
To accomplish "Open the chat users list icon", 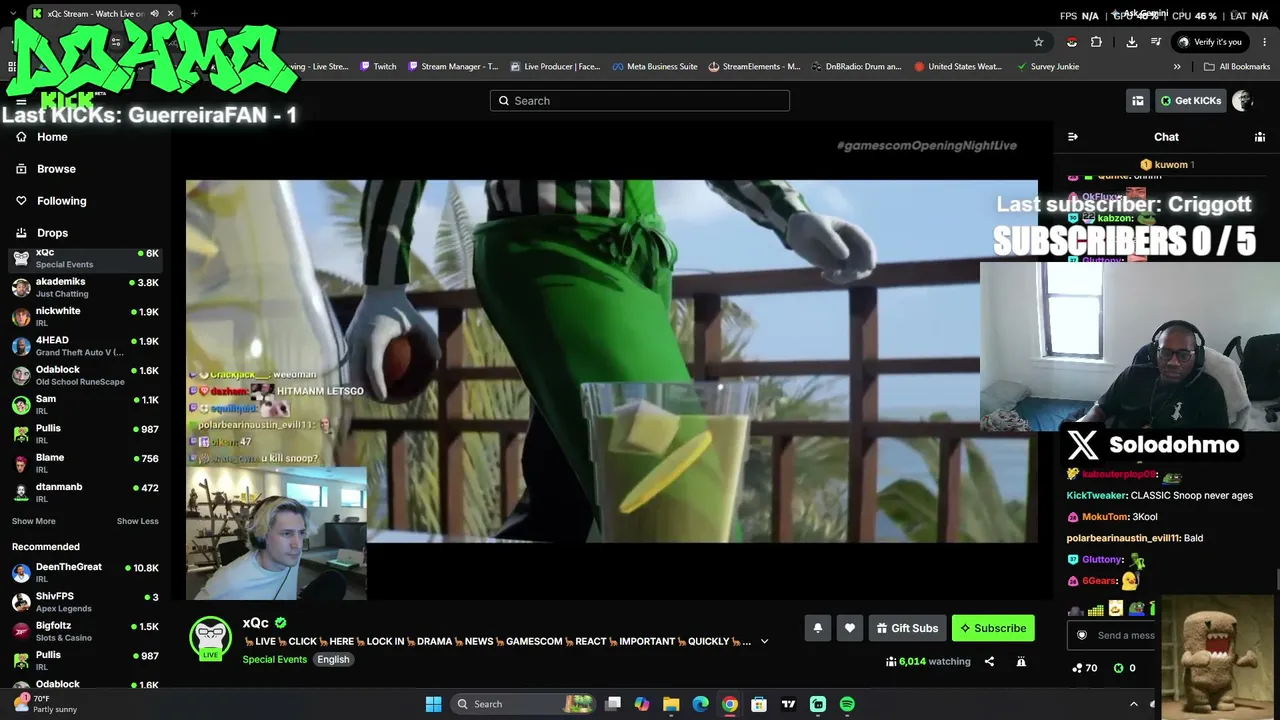I will pos(1260,137).
